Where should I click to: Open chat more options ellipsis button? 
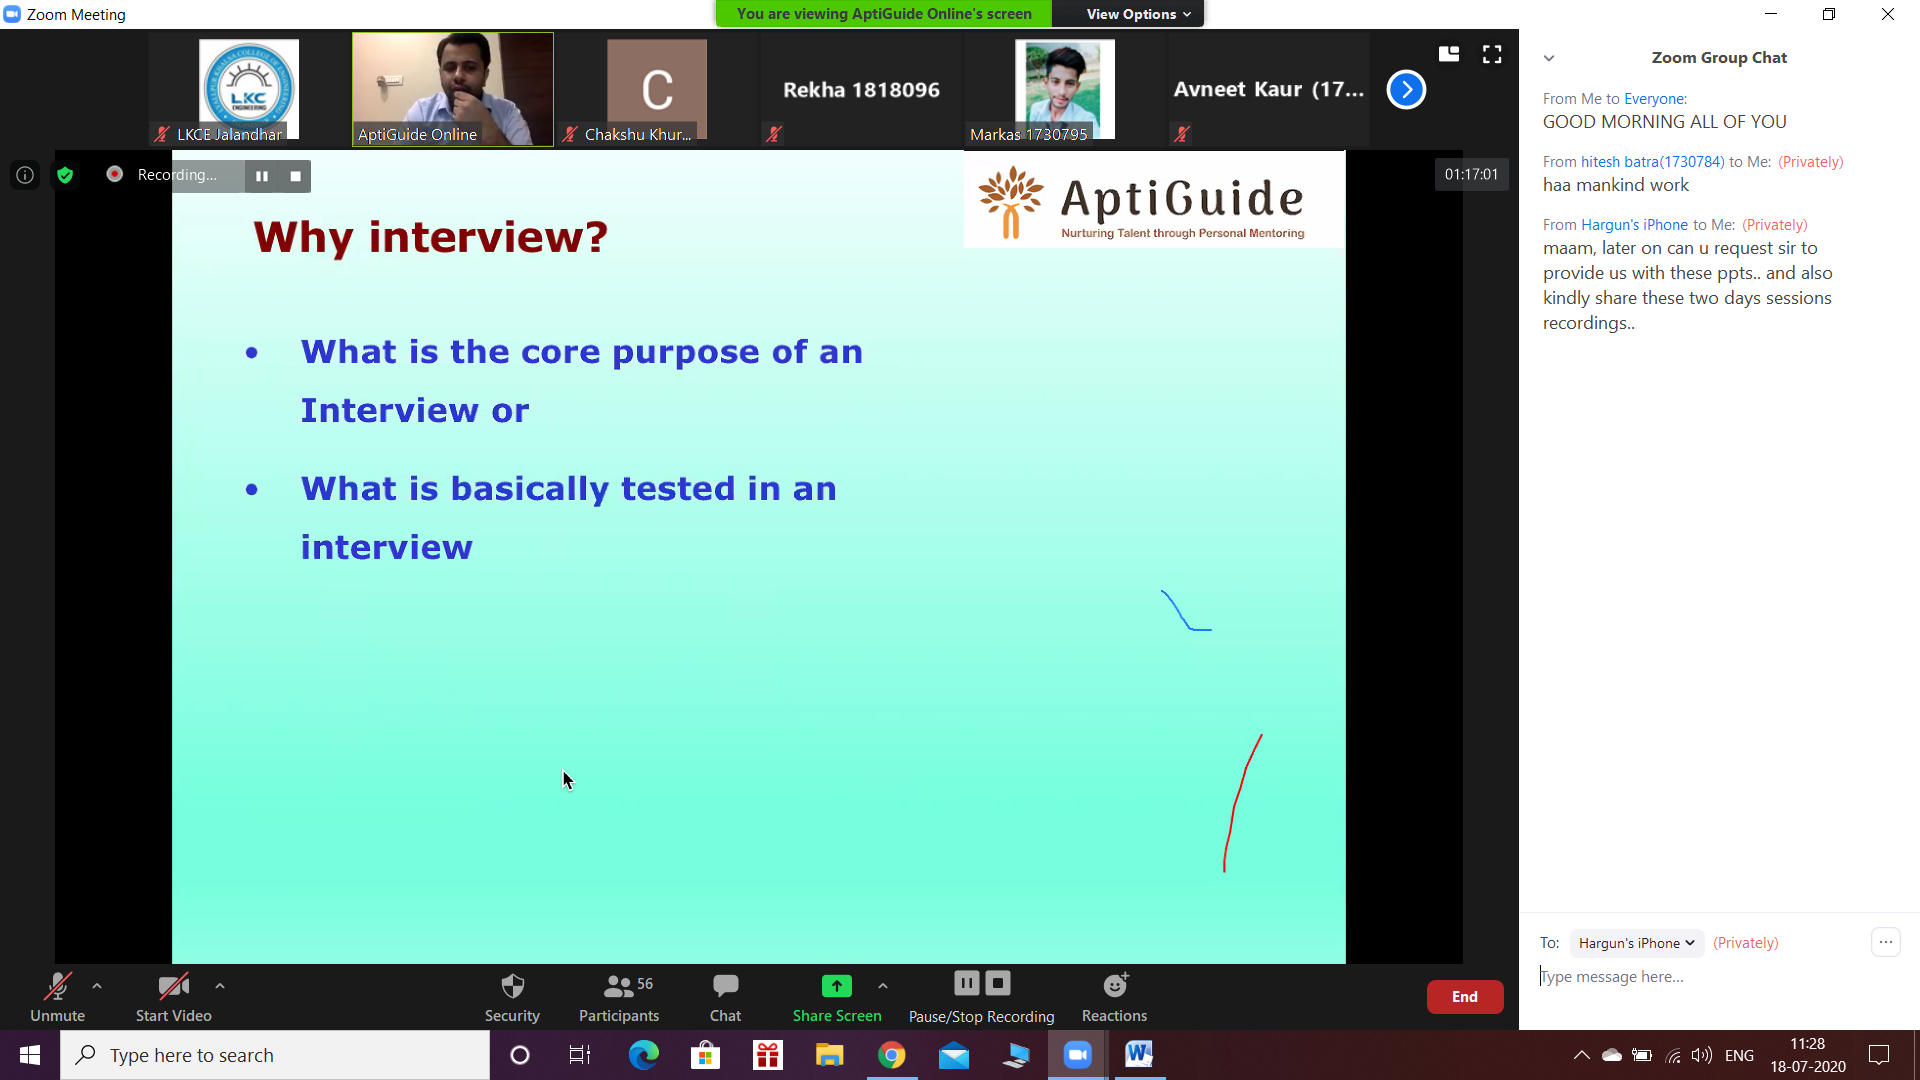pyautogui.click(x=1886, y=942)
